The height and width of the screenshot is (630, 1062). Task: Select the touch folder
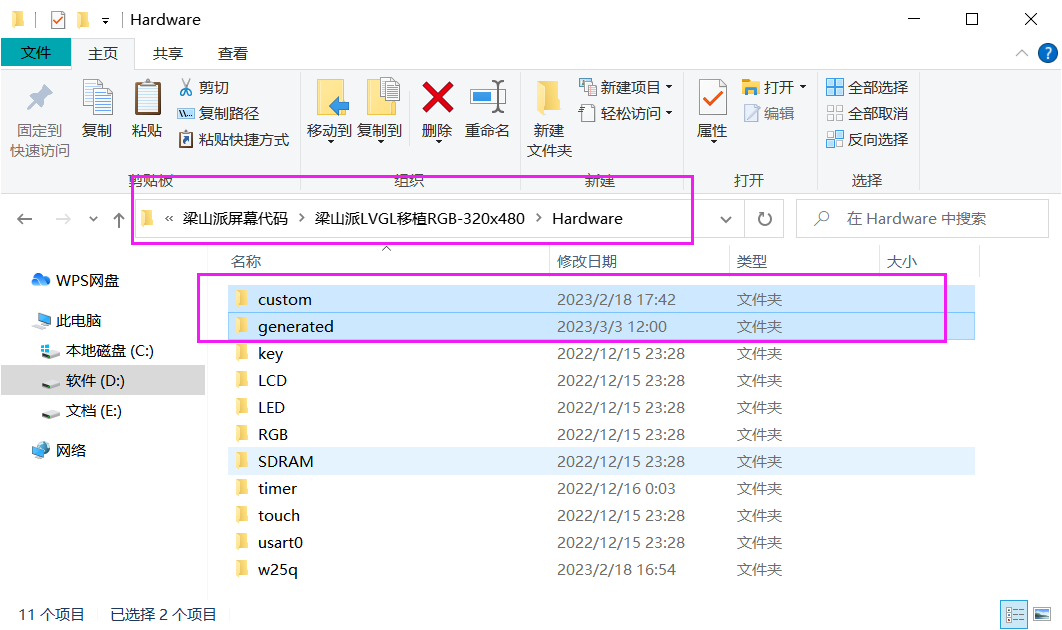(x=601, y=516)
